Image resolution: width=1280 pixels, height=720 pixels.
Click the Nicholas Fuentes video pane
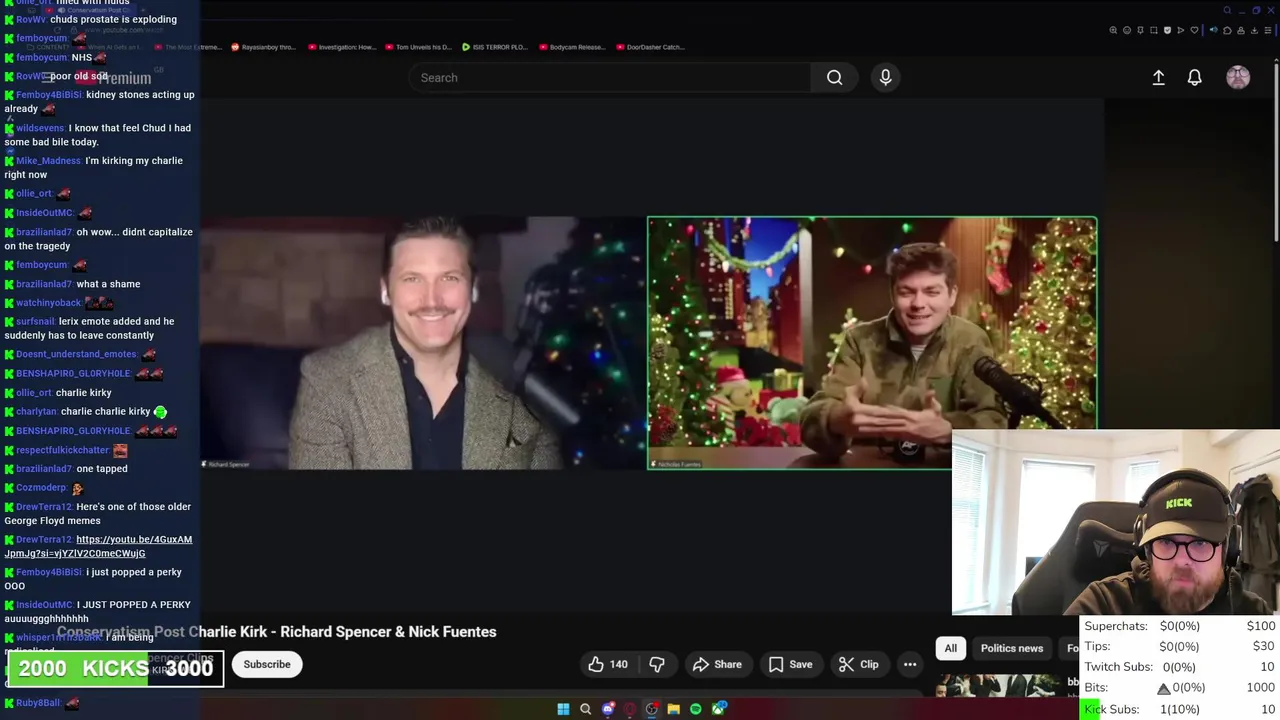click(x=872, y=343)
